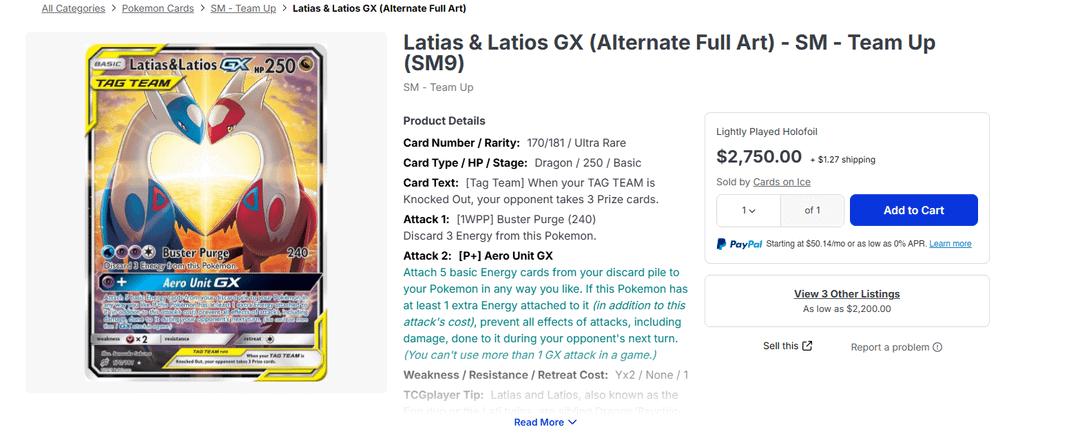Open the Pokemon Cards breadcrumb
The image size is (1080, 438).
[x=157, y=9]
